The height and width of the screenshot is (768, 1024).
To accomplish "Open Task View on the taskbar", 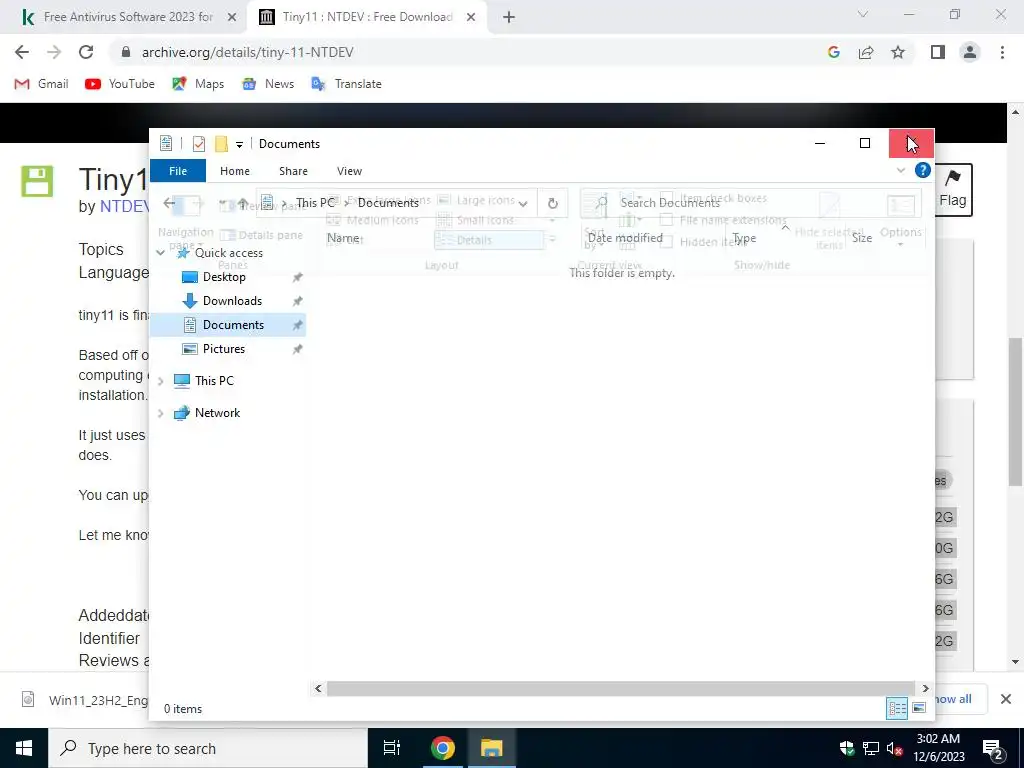I will 391,748.
